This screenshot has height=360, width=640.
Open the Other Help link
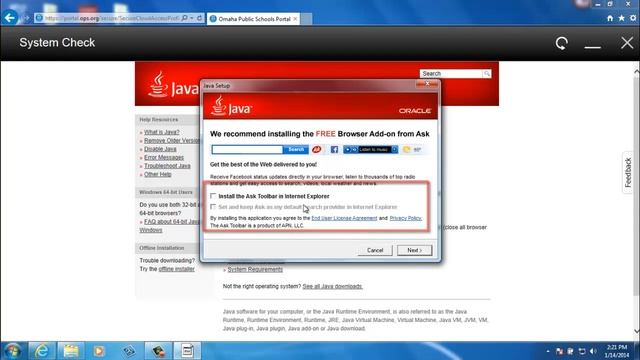[x=158, y=174]
